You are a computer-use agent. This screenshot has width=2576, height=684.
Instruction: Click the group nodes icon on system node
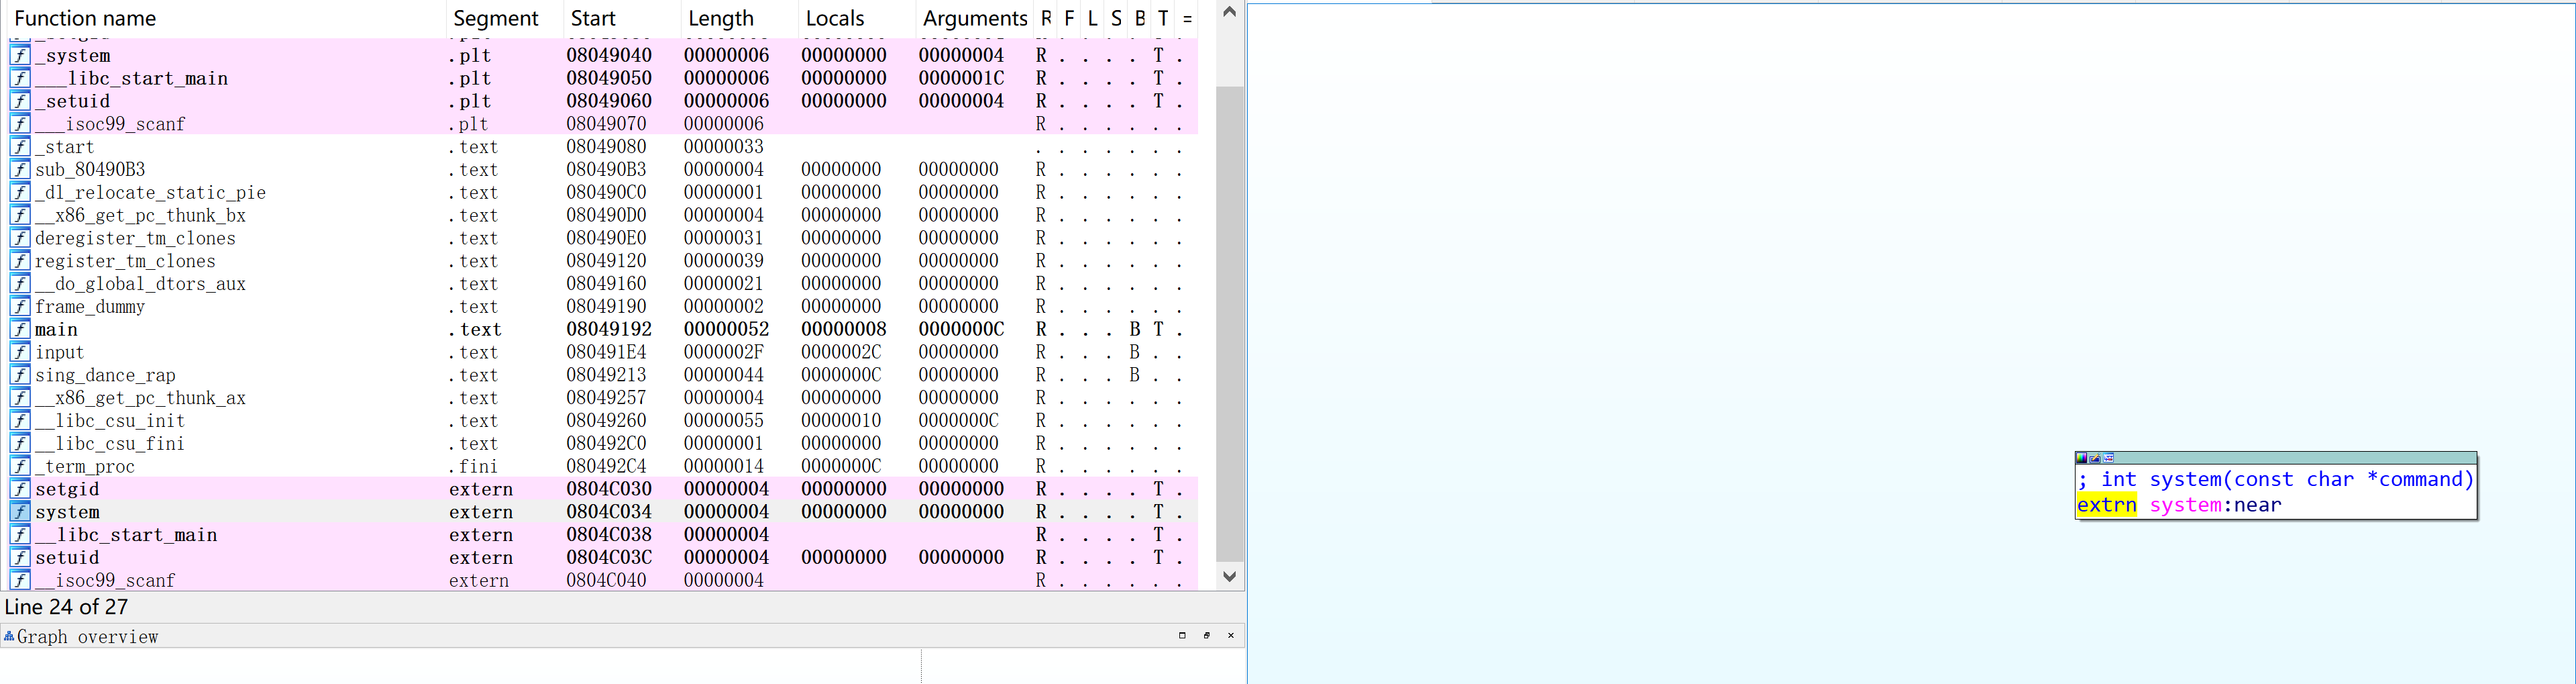(x=2109, y=458)
